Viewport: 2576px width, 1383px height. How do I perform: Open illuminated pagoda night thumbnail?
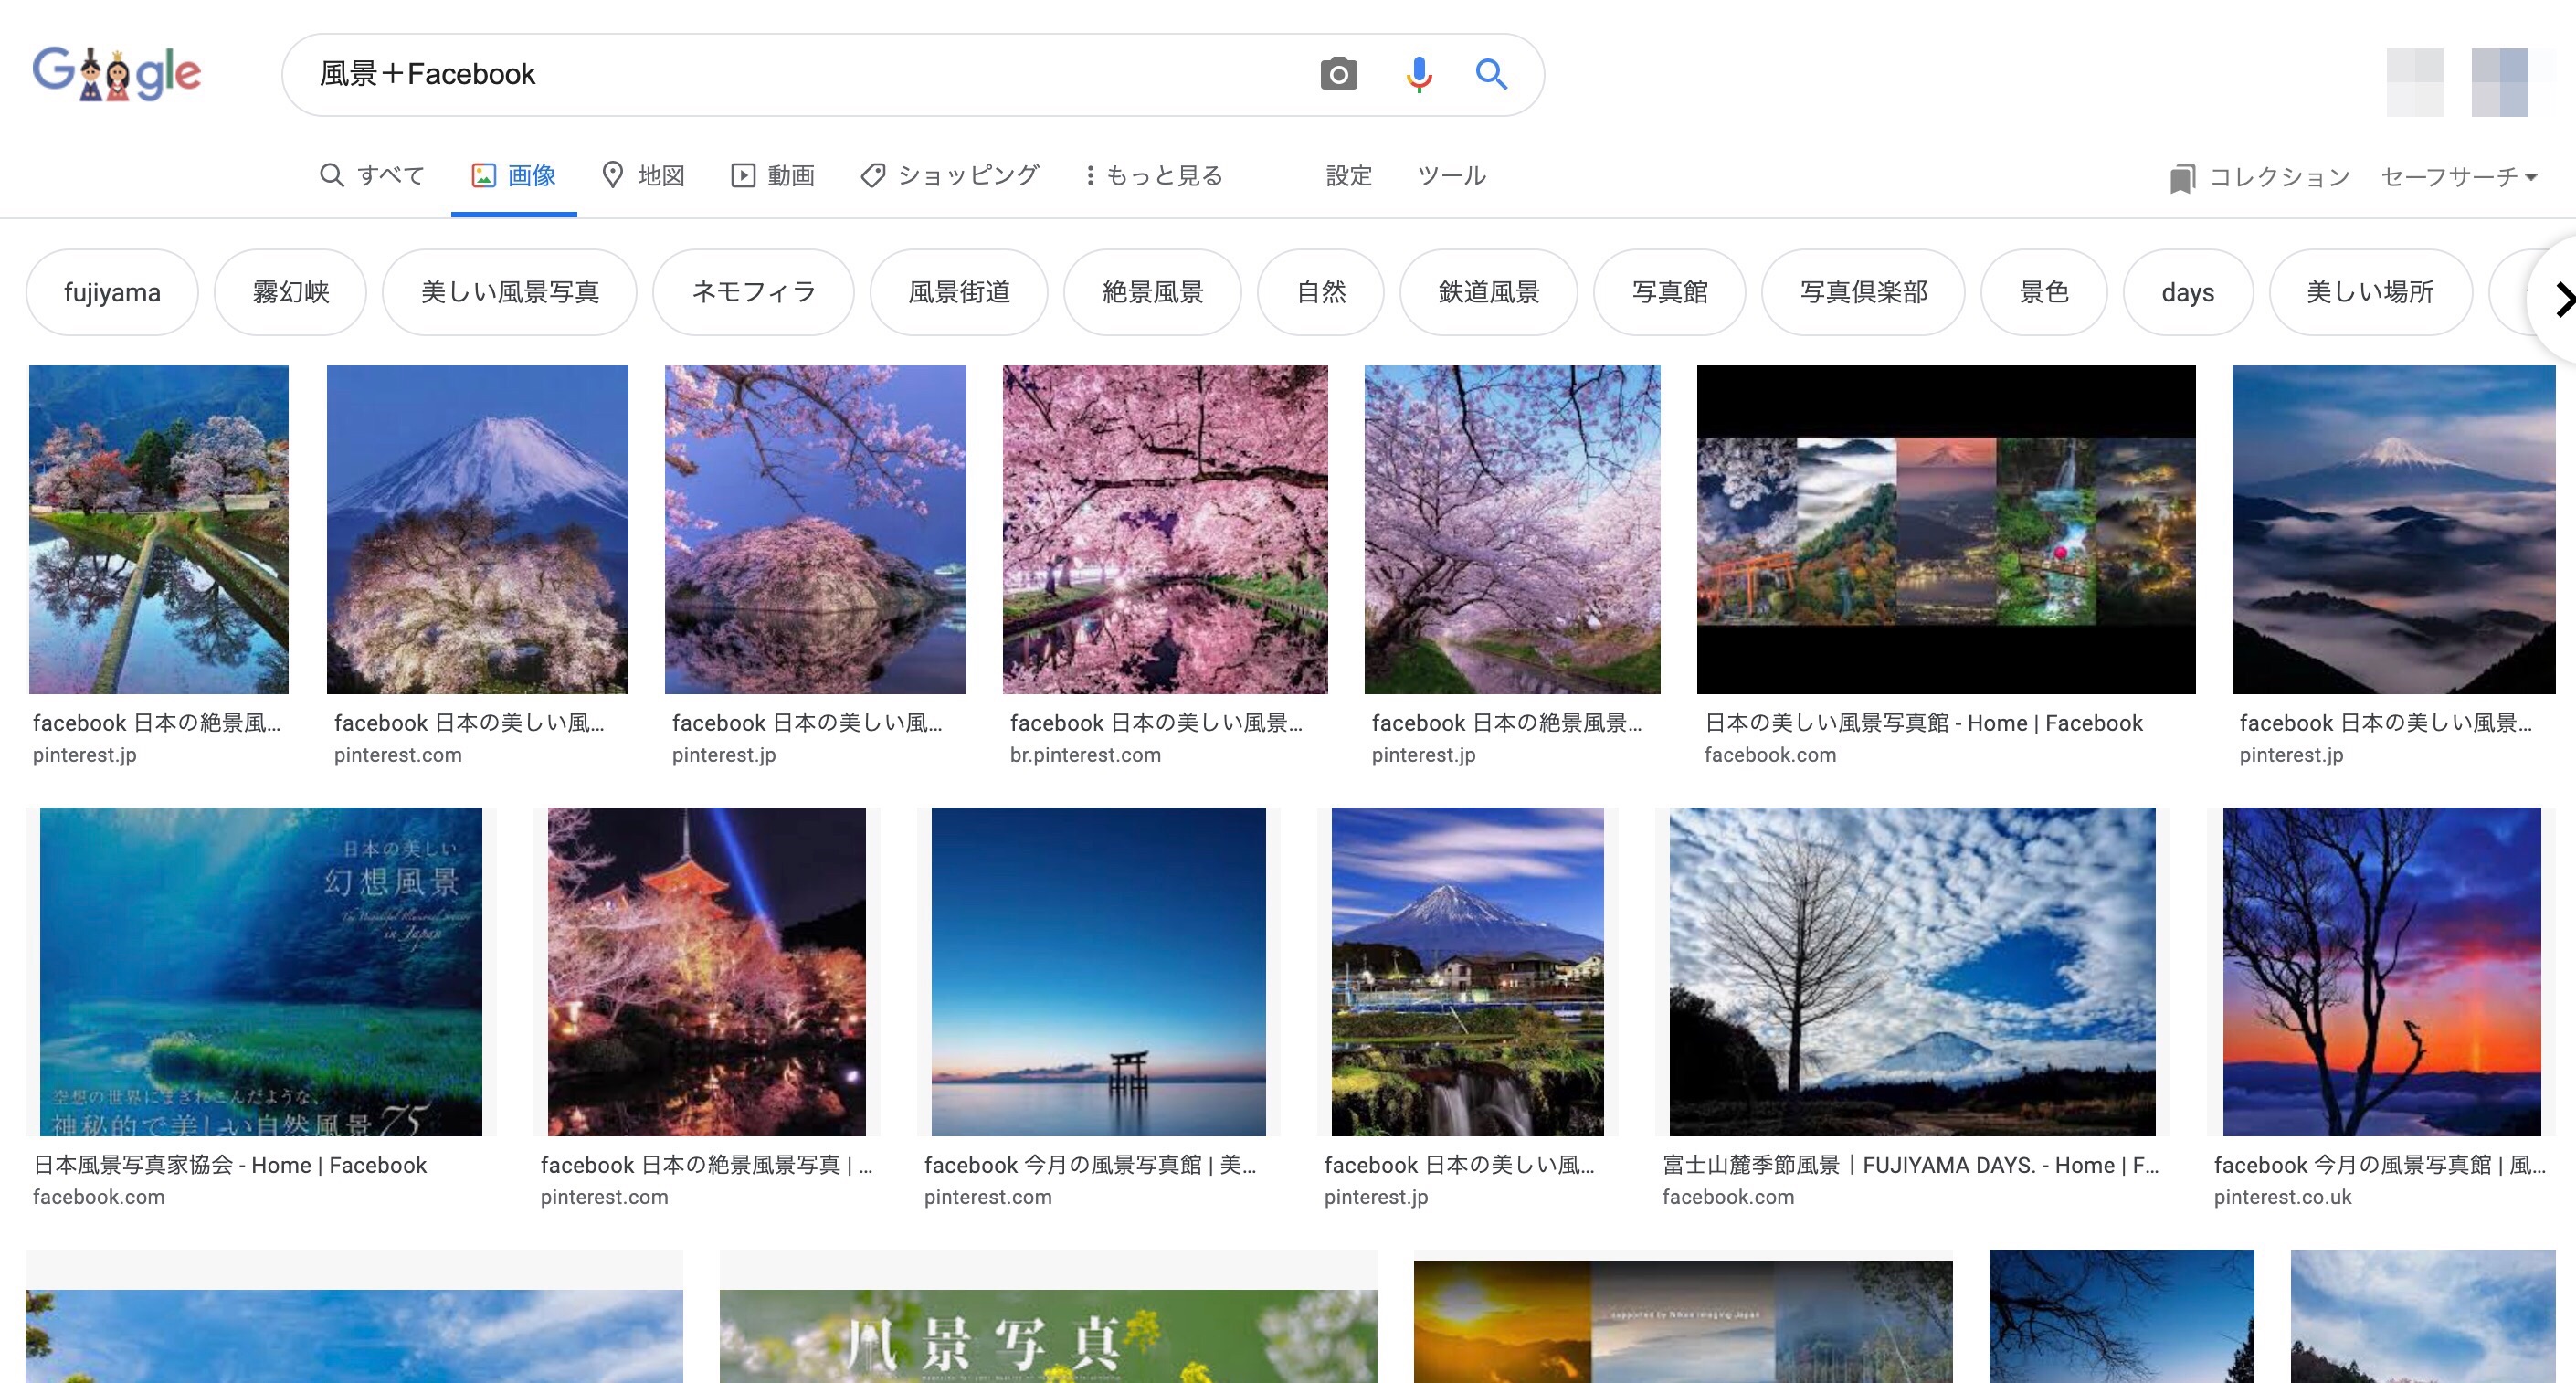tap(707, 971)
